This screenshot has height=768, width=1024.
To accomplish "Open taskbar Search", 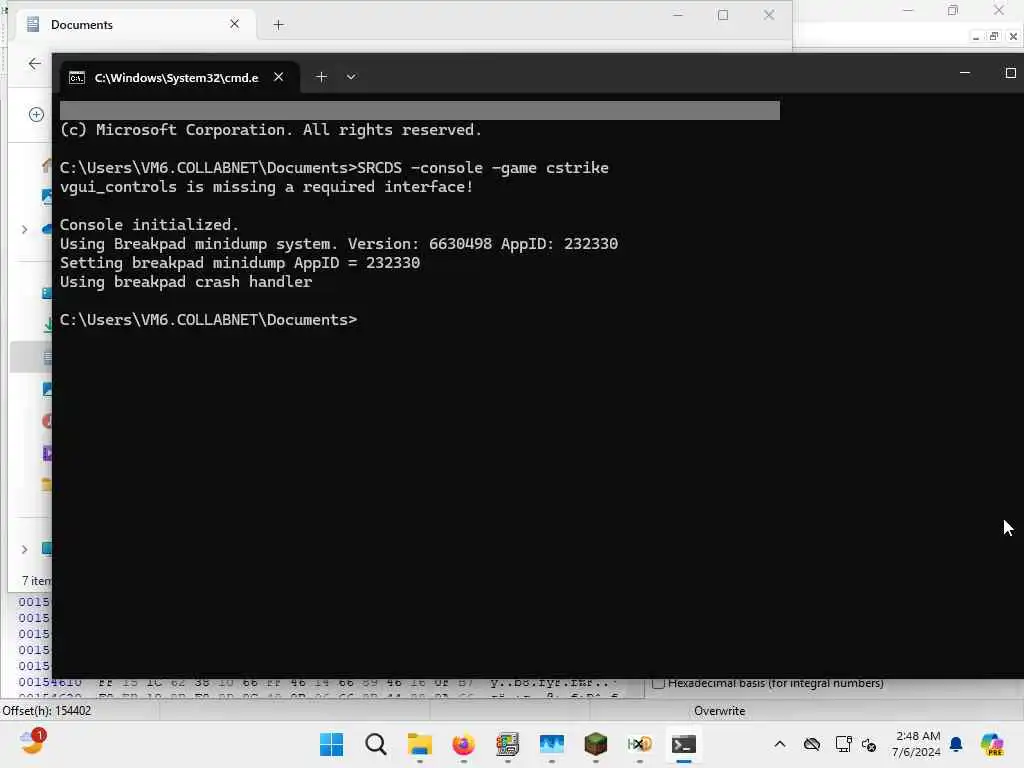I will [376, 744].
